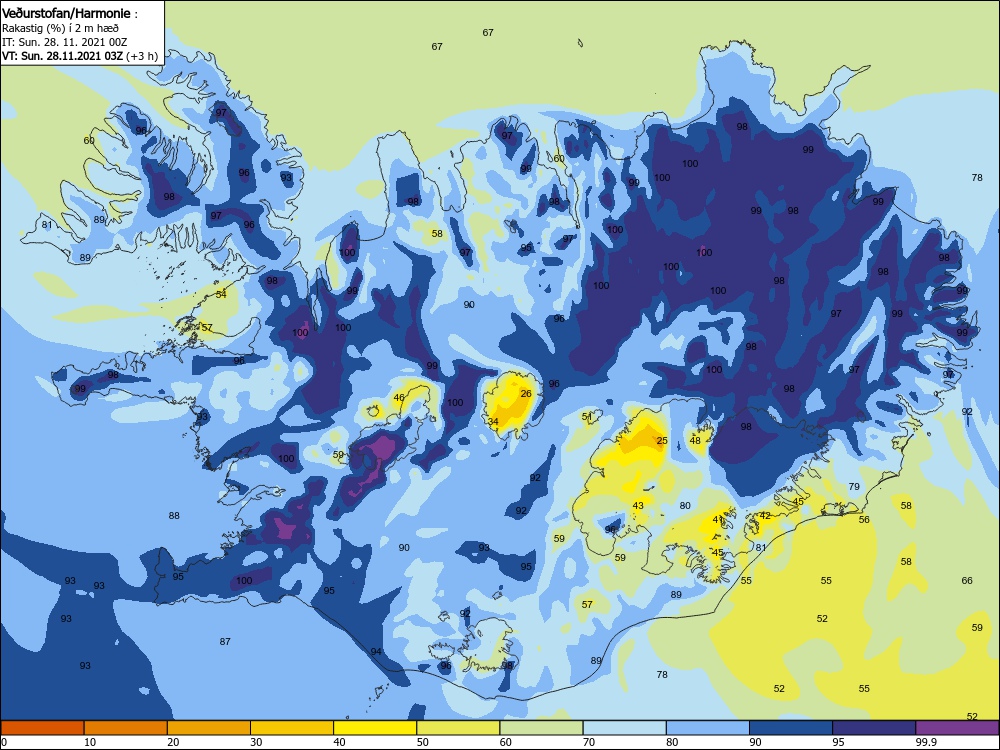
Task: Click the 'Veðurstofan/Harmonie' title text
Action: coord(66,13)
